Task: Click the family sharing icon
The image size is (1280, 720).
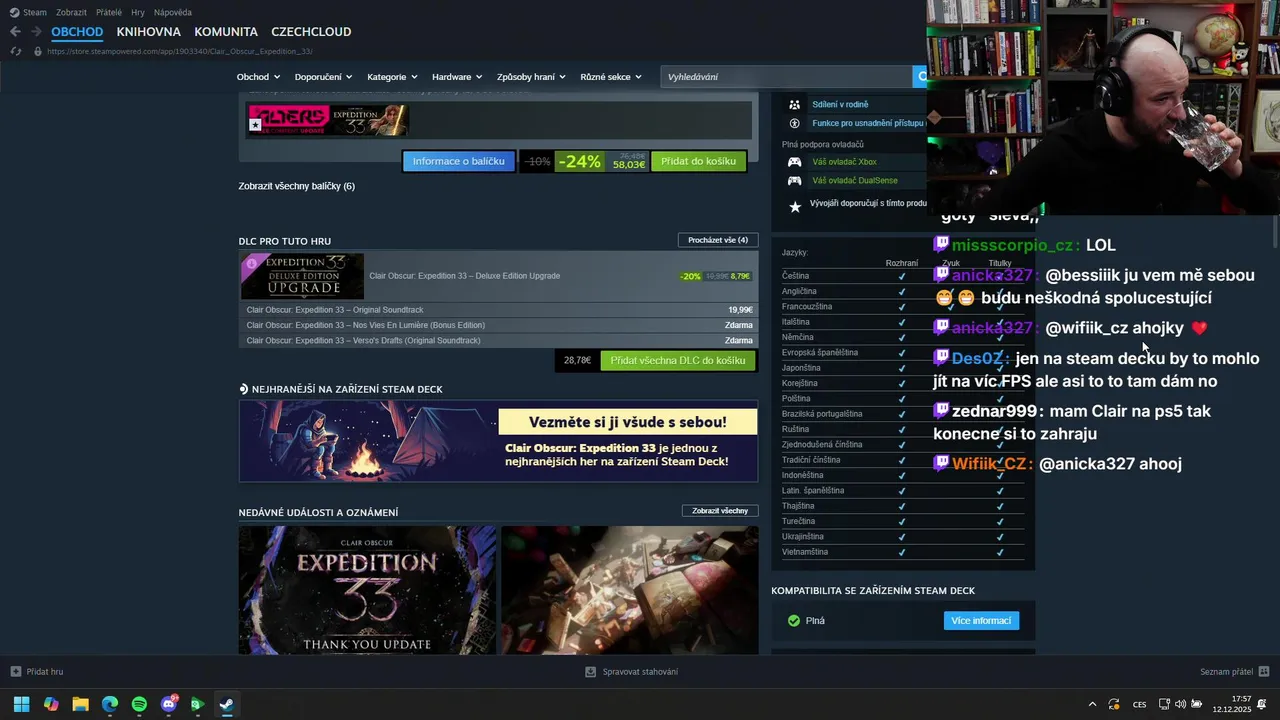Action: coord(795,104)
